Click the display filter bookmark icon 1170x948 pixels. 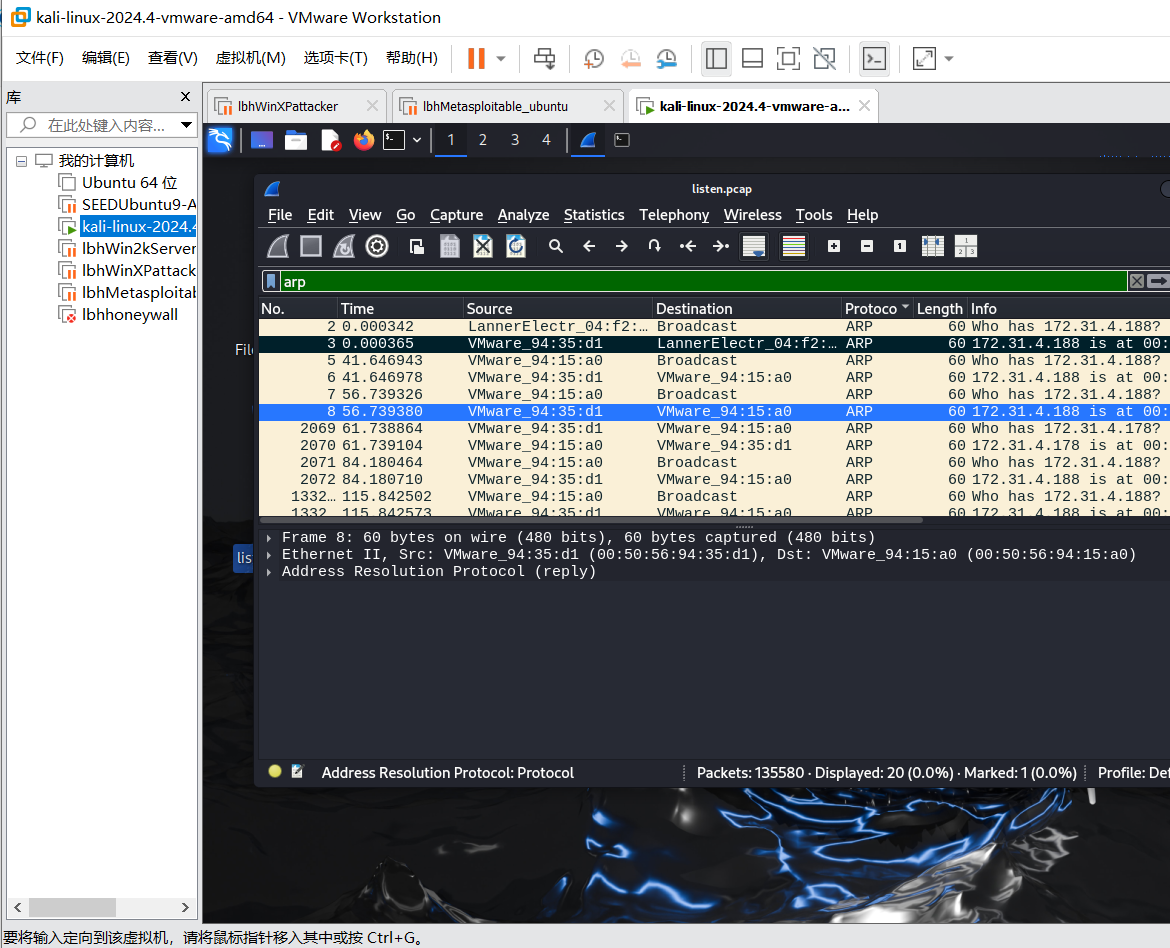tap(271, 281)
